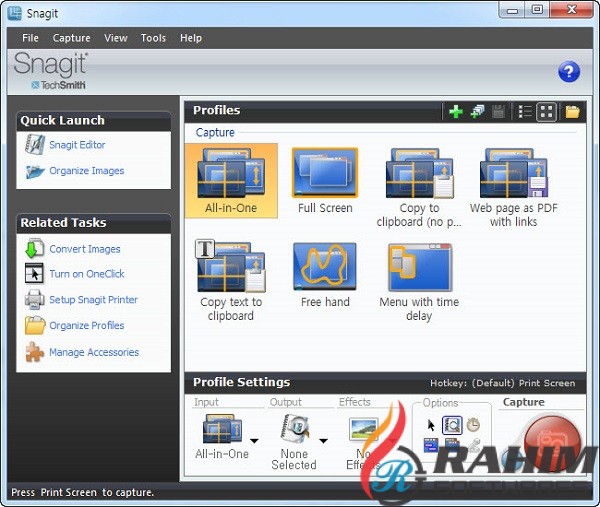Viewport: 600px width, 507px height.
Task: Open the Organize Images link
Action: (x=86, y=171)
